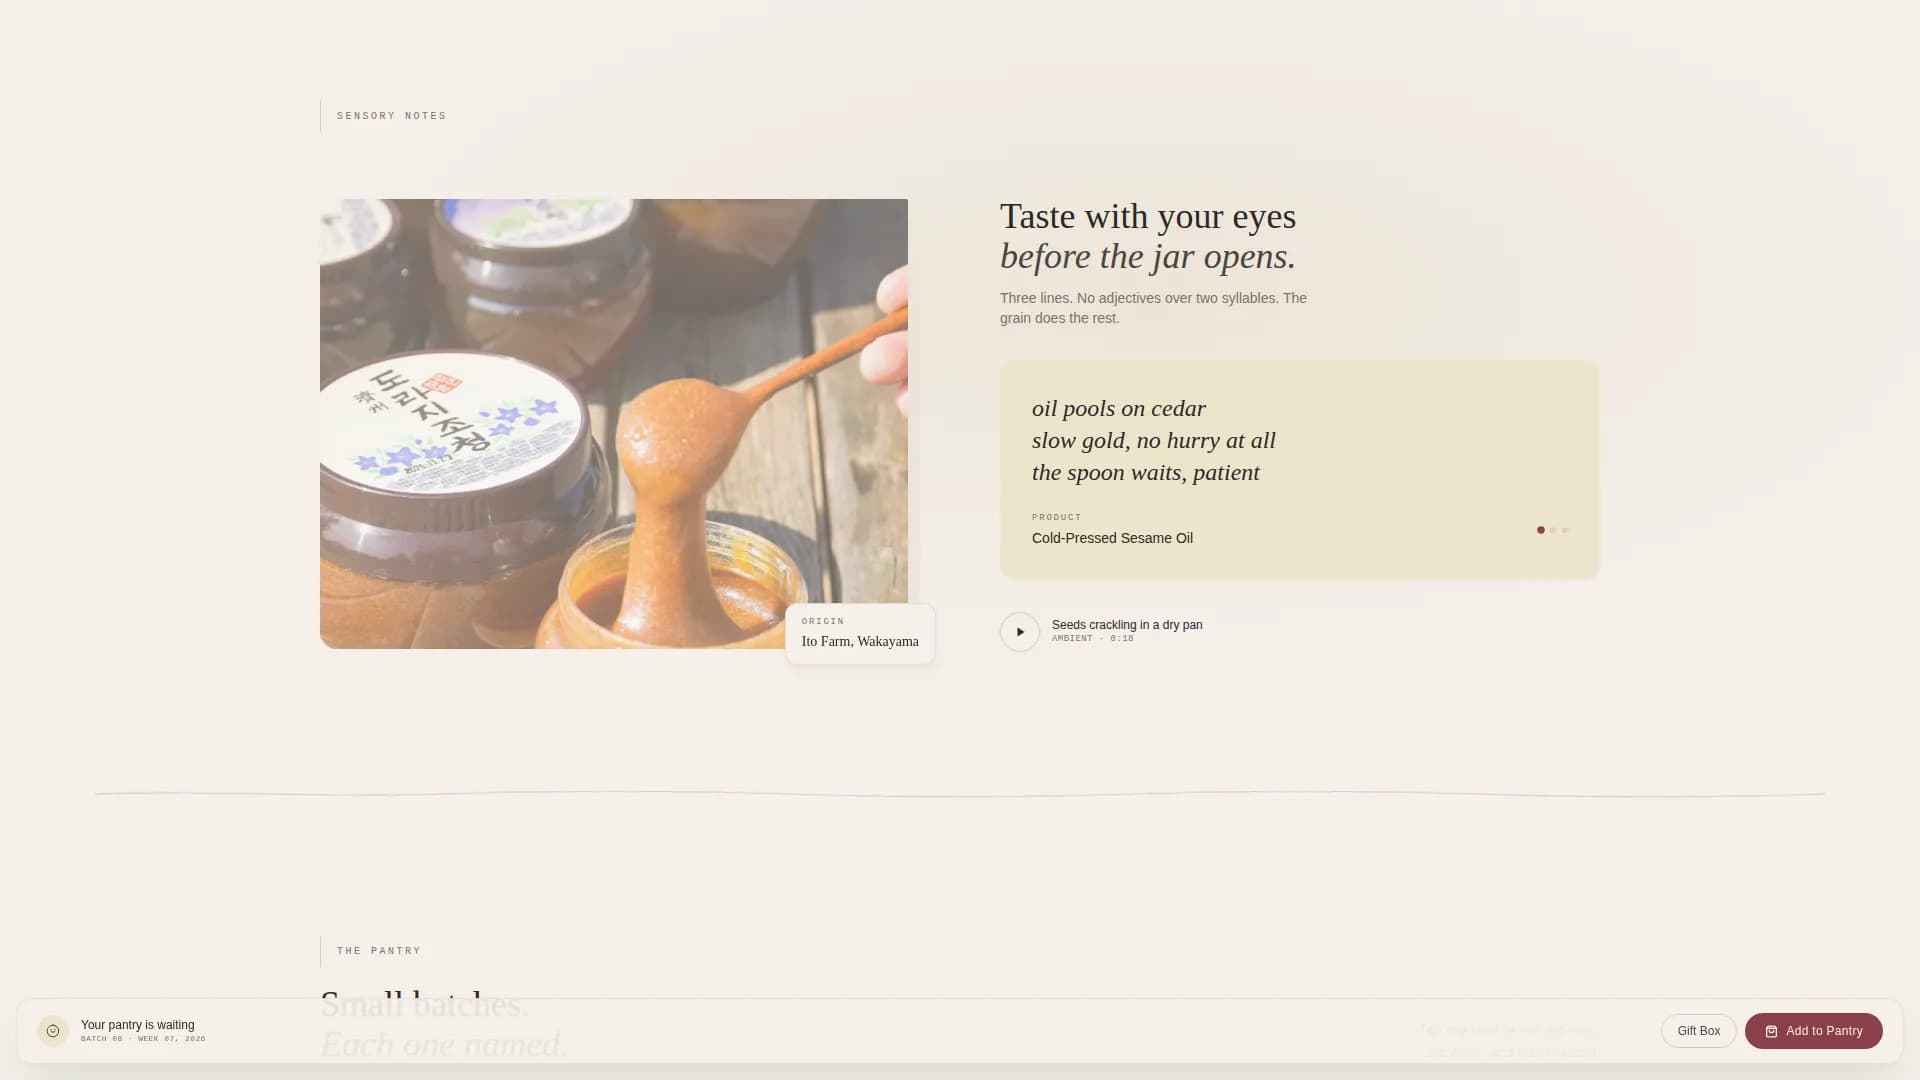
Task: Click the haiku line 'slow gold, no hurry at all'
Action: pos(1154,440)
